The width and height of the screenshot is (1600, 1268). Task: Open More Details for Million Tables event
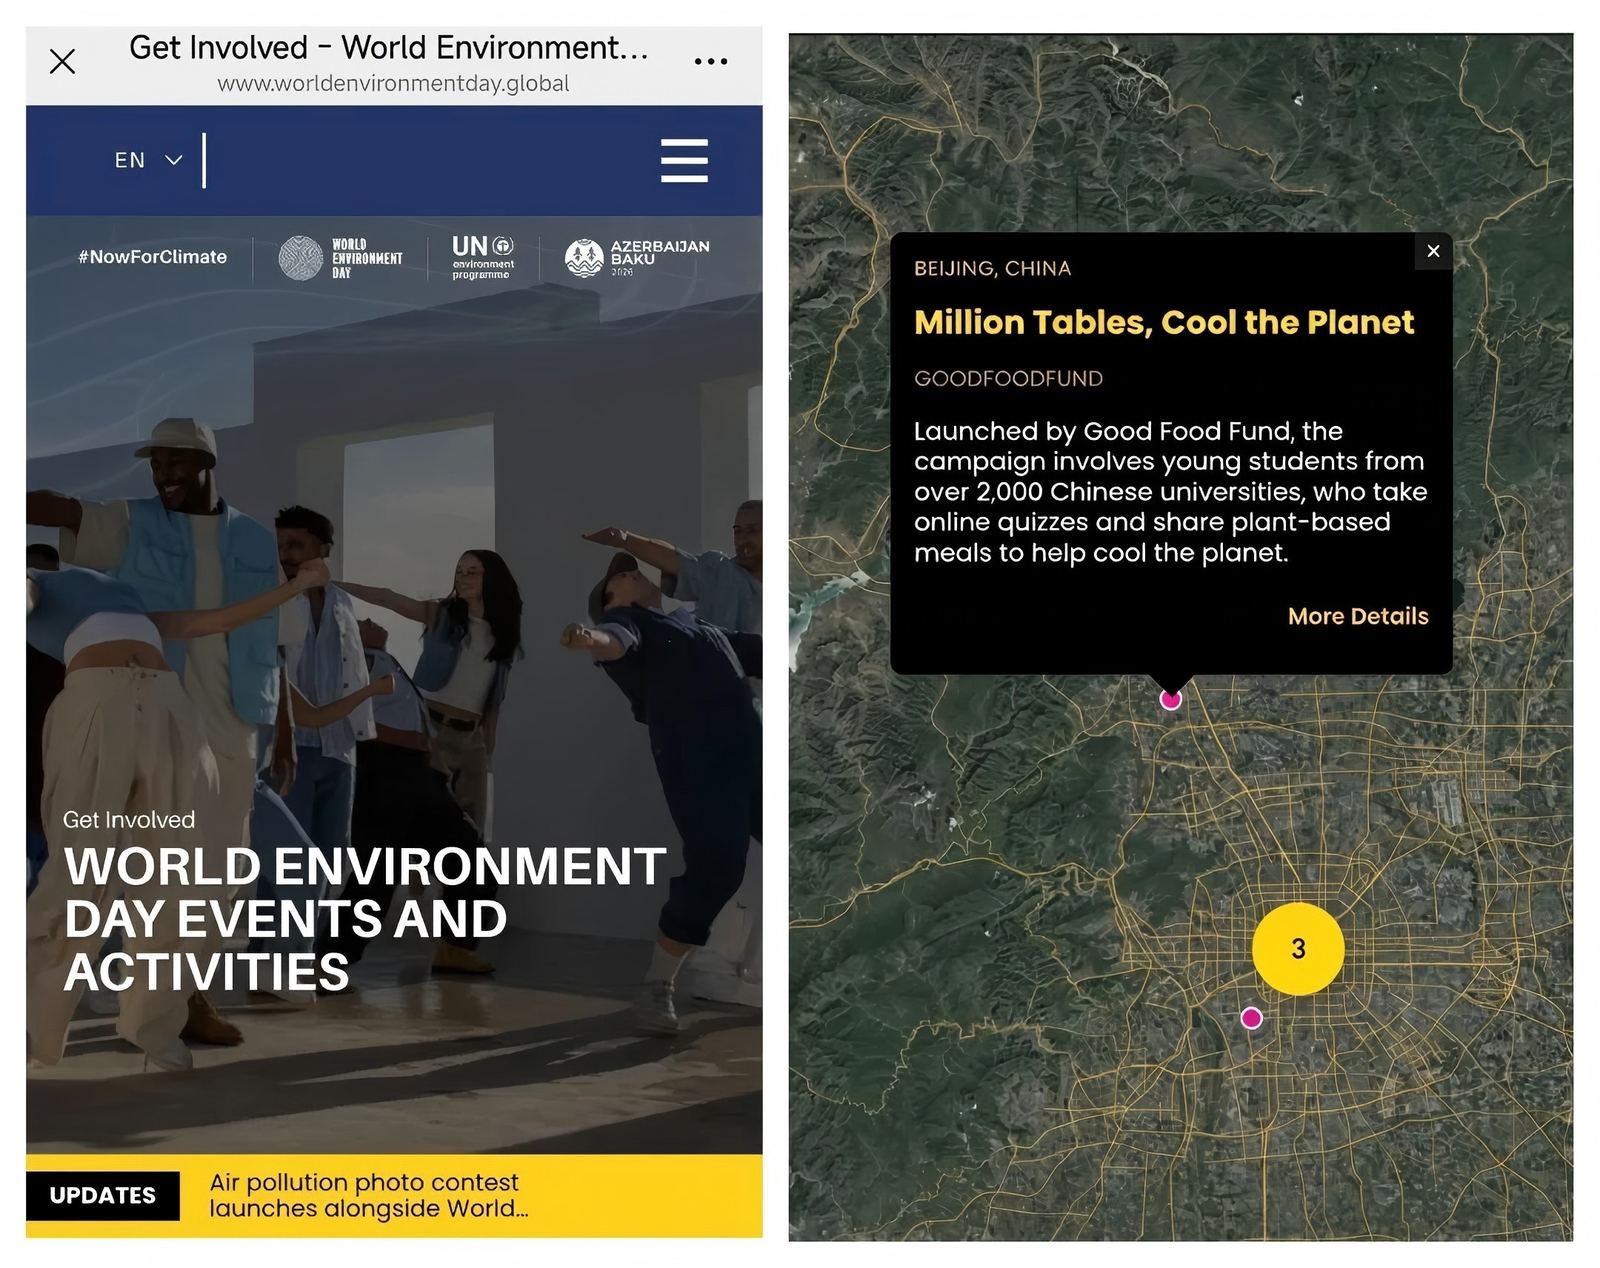click(1358, 616)
